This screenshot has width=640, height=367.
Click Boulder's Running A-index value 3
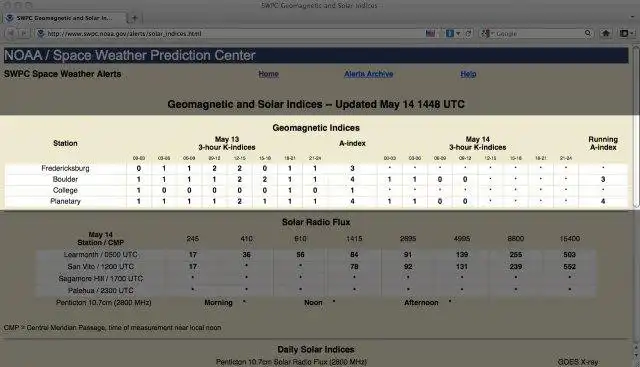point(603,179)
